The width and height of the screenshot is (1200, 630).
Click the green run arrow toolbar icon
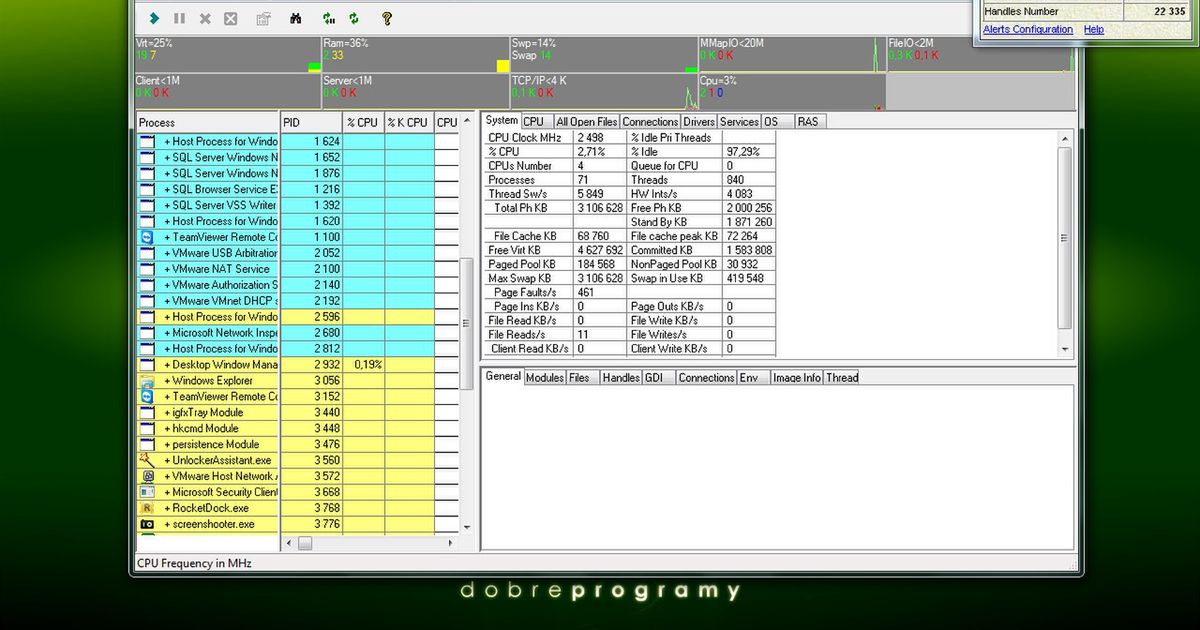tap(154, 18)
